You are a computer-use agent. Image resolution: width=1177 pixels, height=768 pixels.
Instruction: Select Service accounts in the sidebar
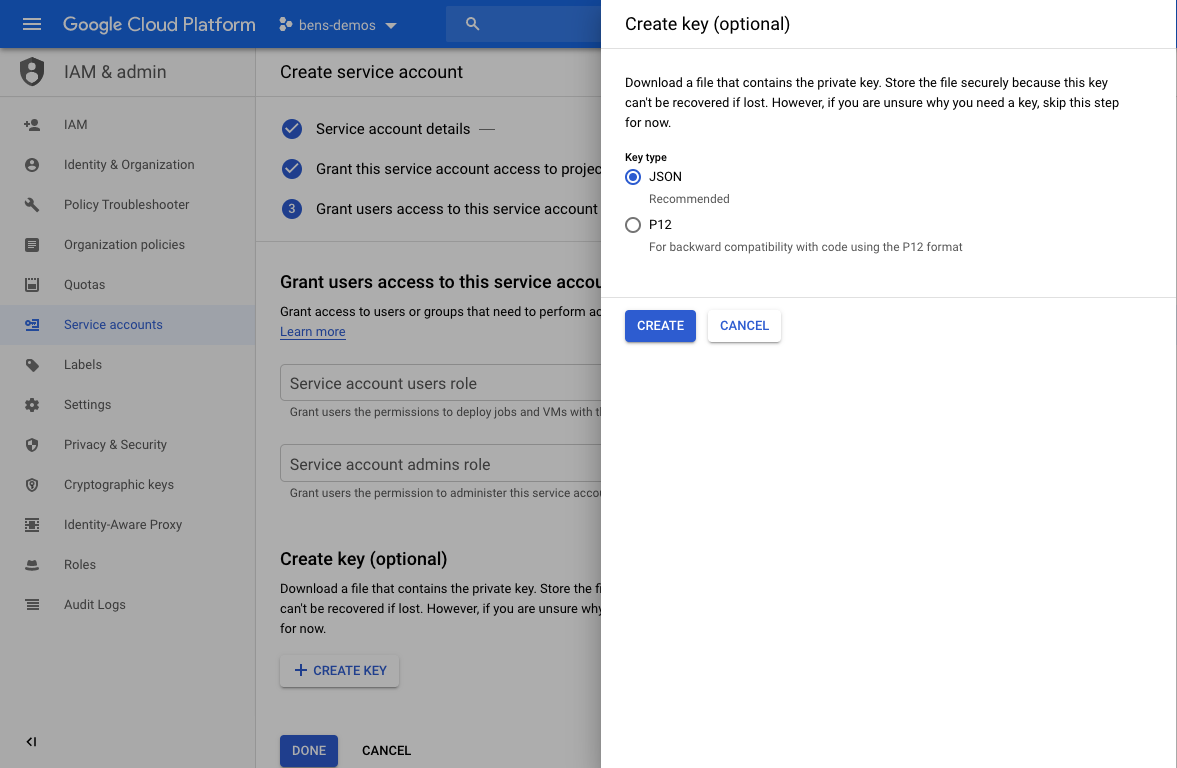[x=113, y=324]
